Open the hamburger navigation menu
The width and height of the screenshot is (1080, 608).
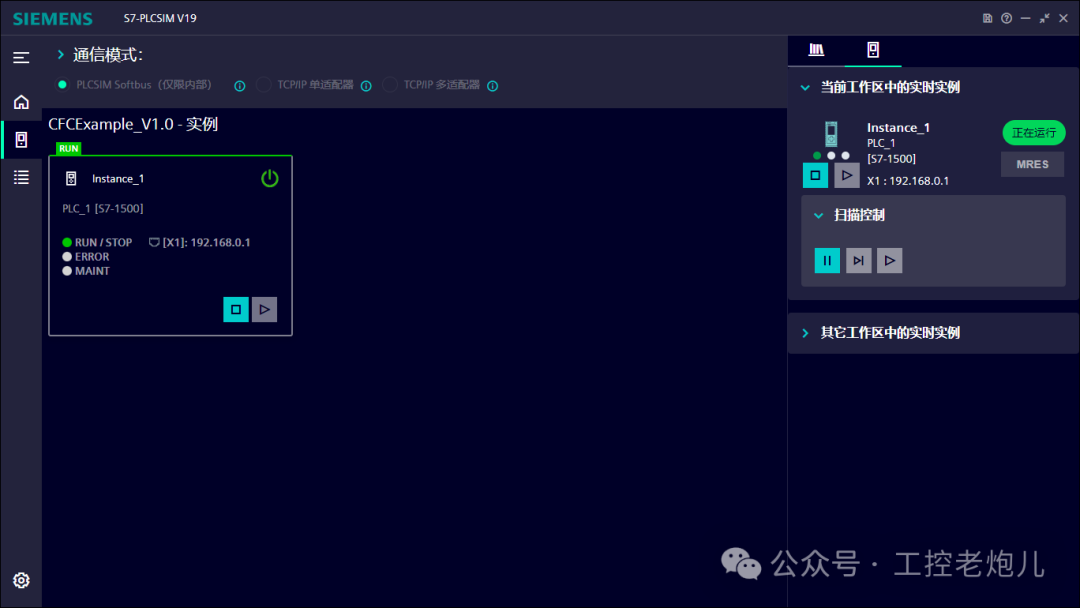(x=21, y=57)
